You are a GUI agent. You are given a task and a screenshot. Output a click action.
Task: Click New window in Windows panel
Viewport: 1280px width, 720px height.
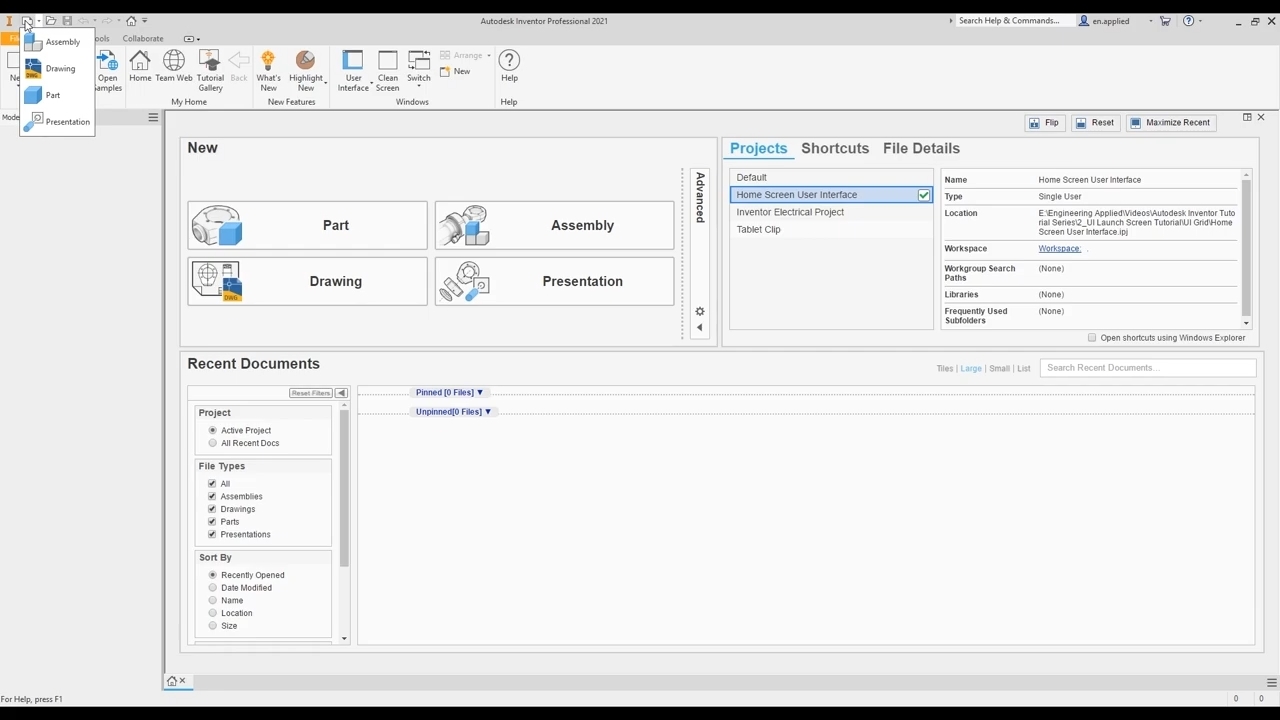(455, 72)
